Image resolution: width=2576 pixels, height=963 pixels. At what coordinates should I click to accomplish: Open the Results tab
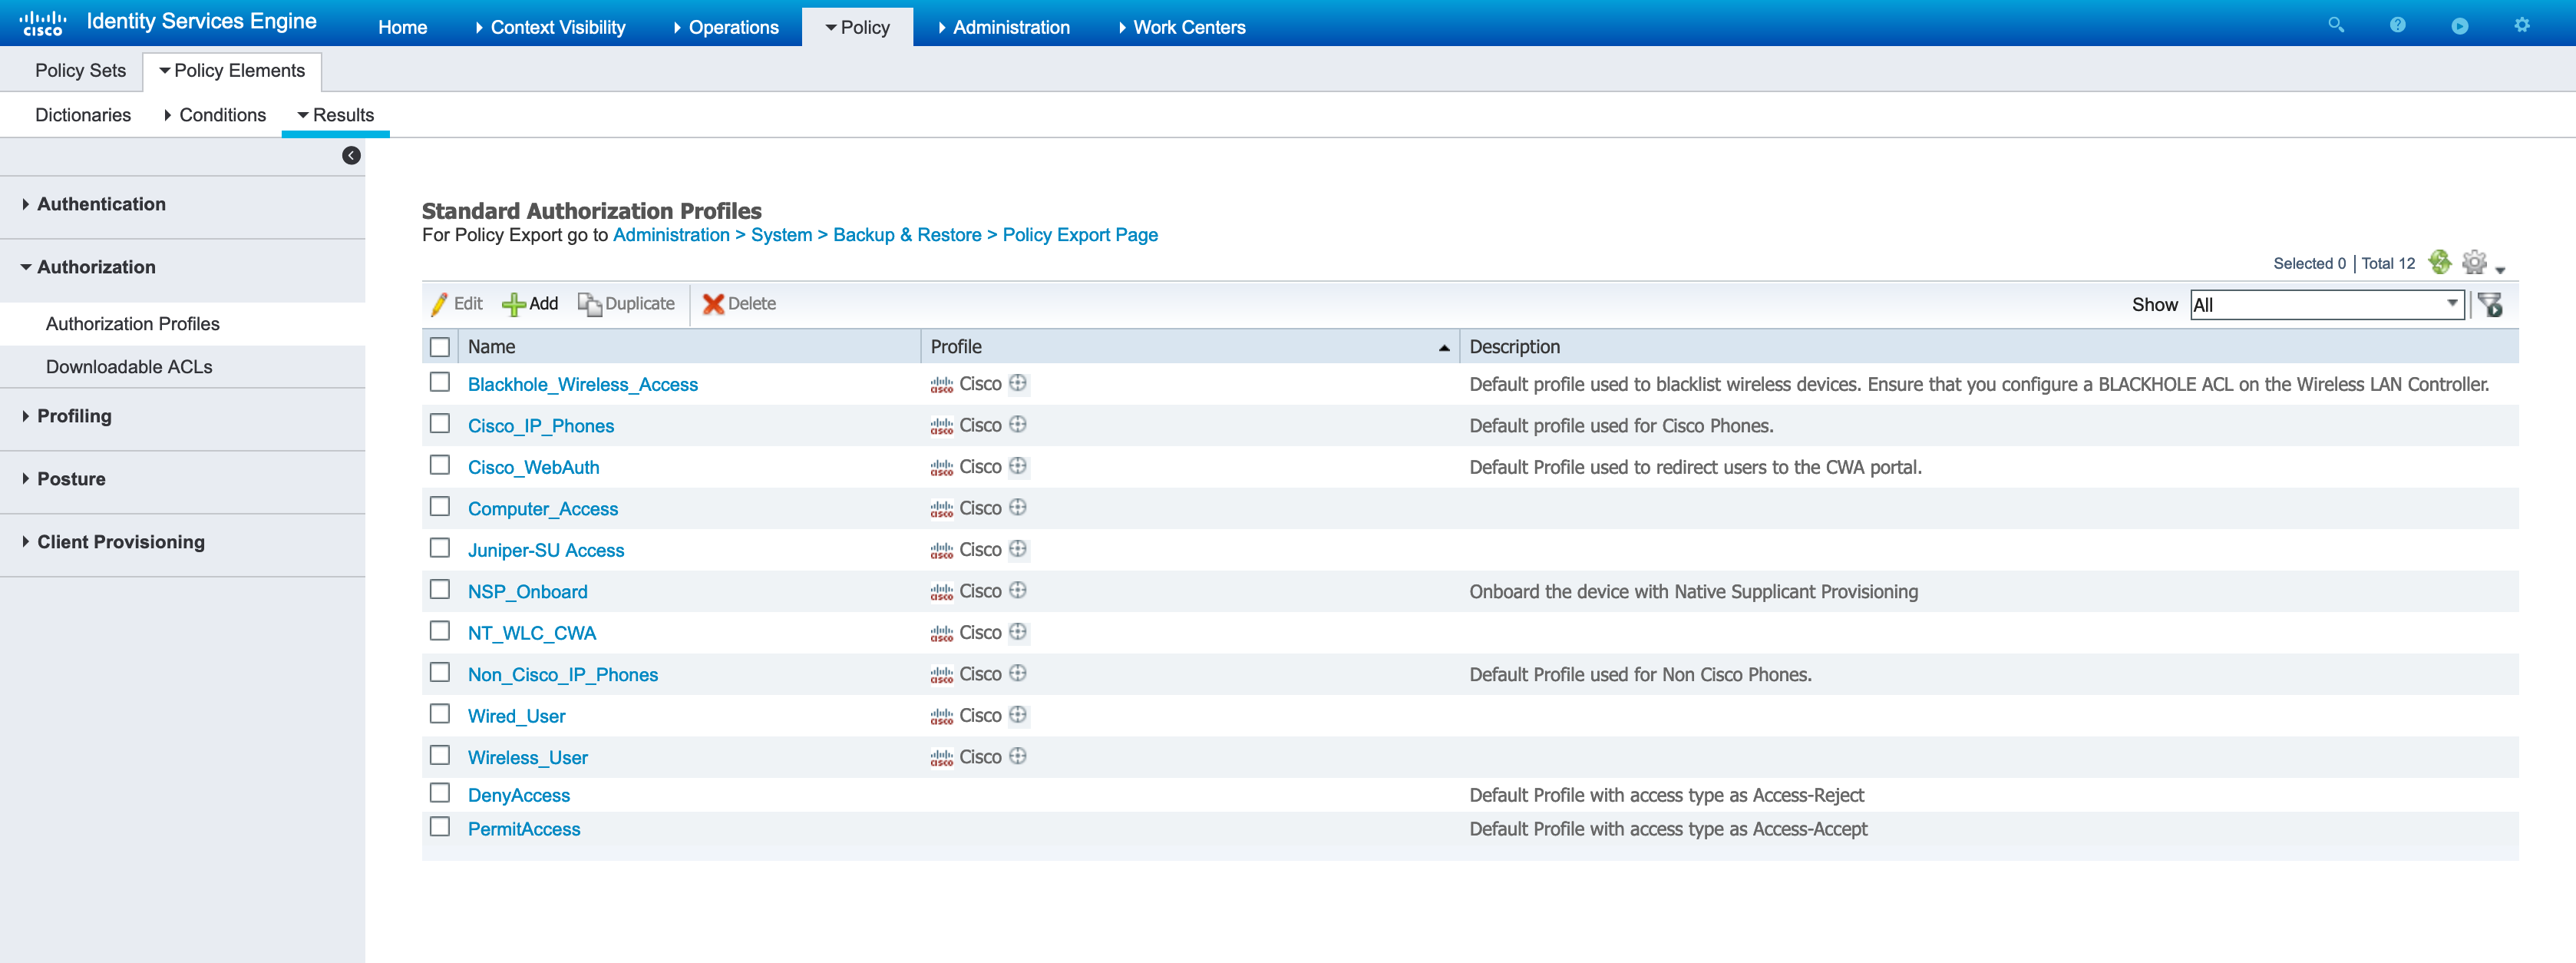tap(336, 115)
